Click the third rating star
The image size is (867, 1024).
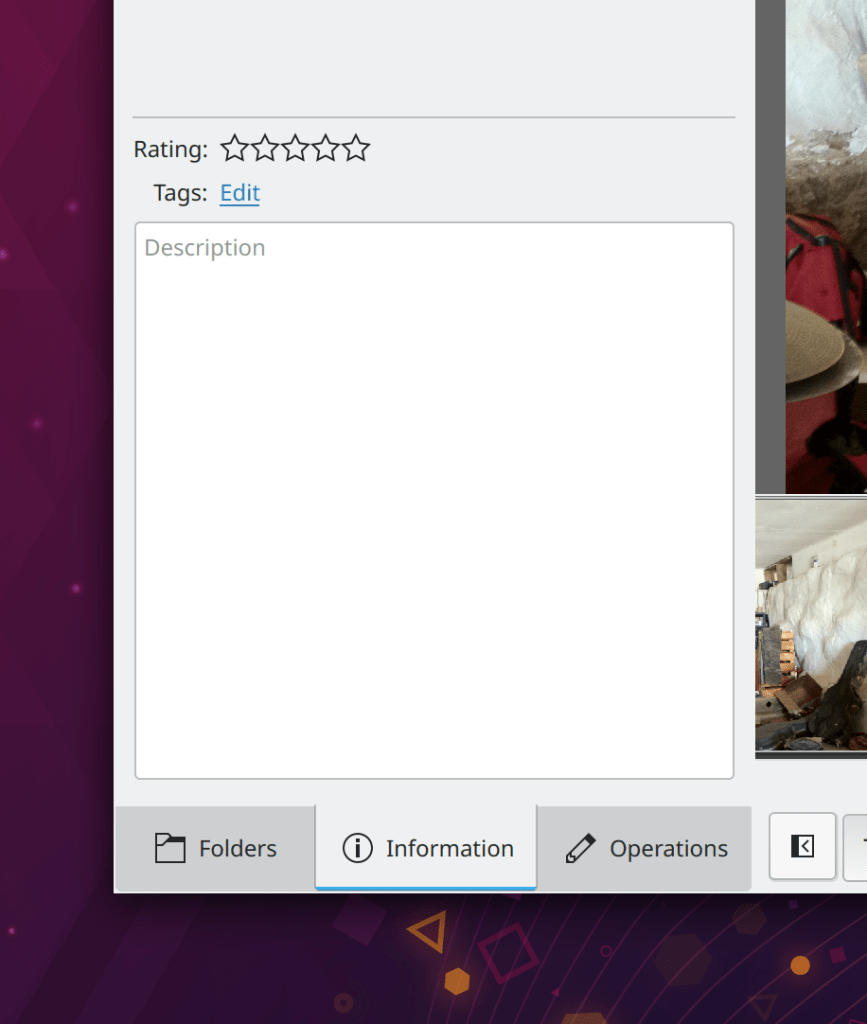[295, 149]
